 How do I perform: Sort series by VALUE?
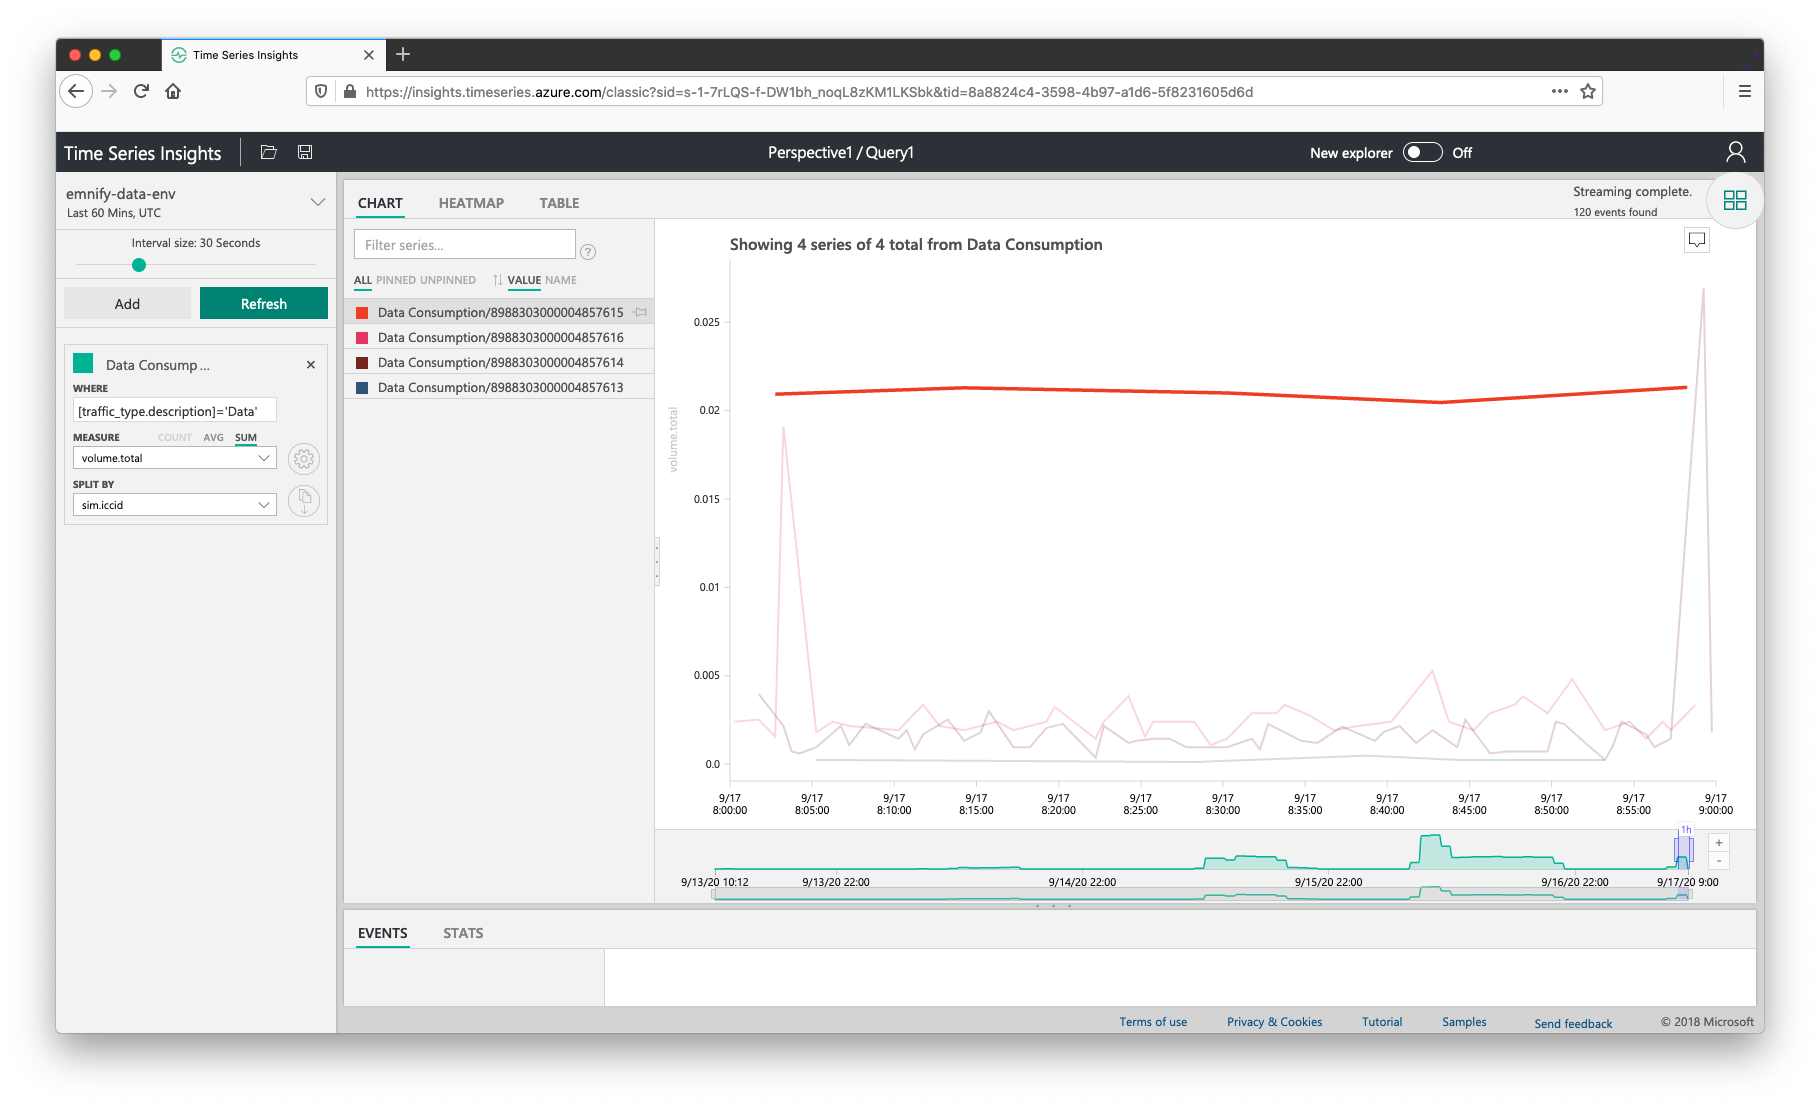524,280
